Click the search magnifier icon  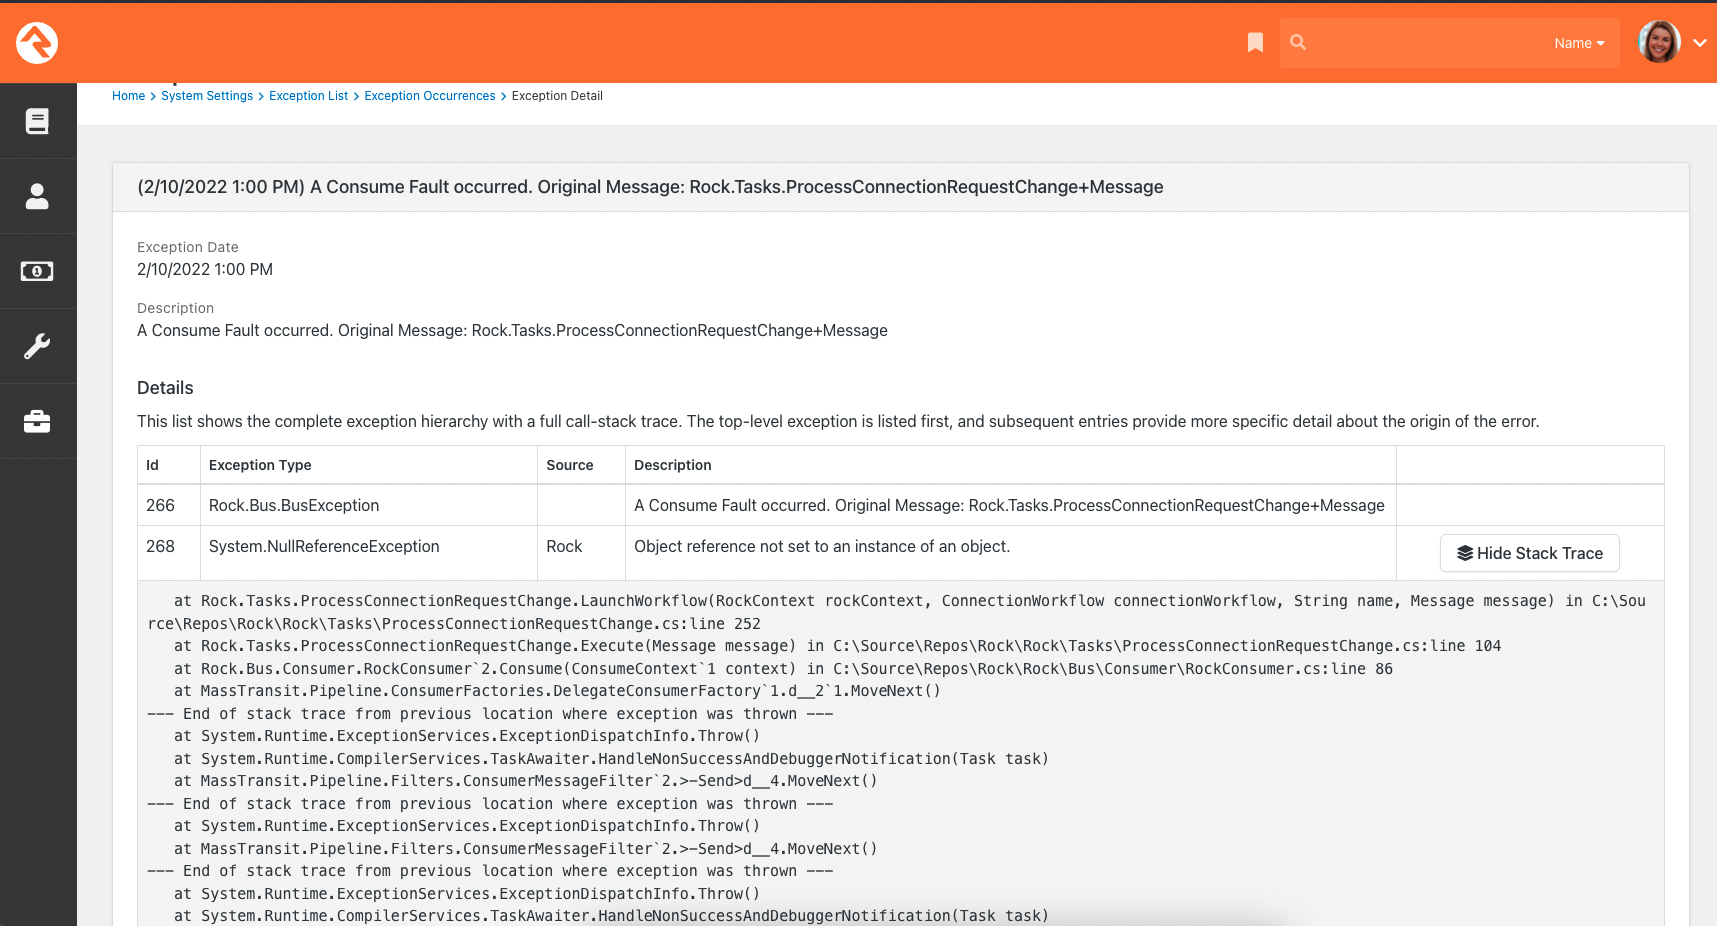click(x=1297, y=42)
